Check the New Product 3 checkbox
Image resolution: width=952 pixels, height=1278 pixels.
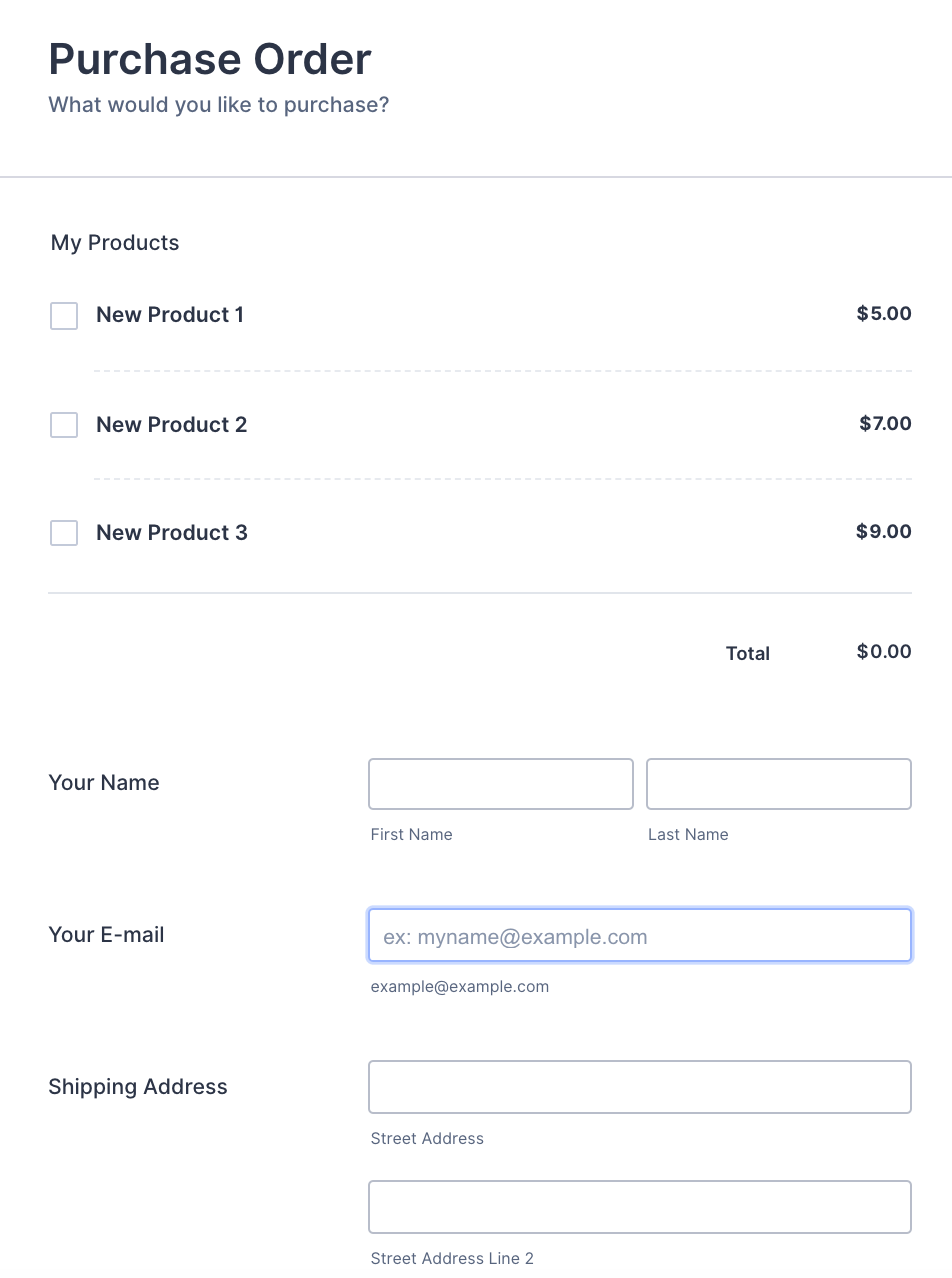(64, 533)
